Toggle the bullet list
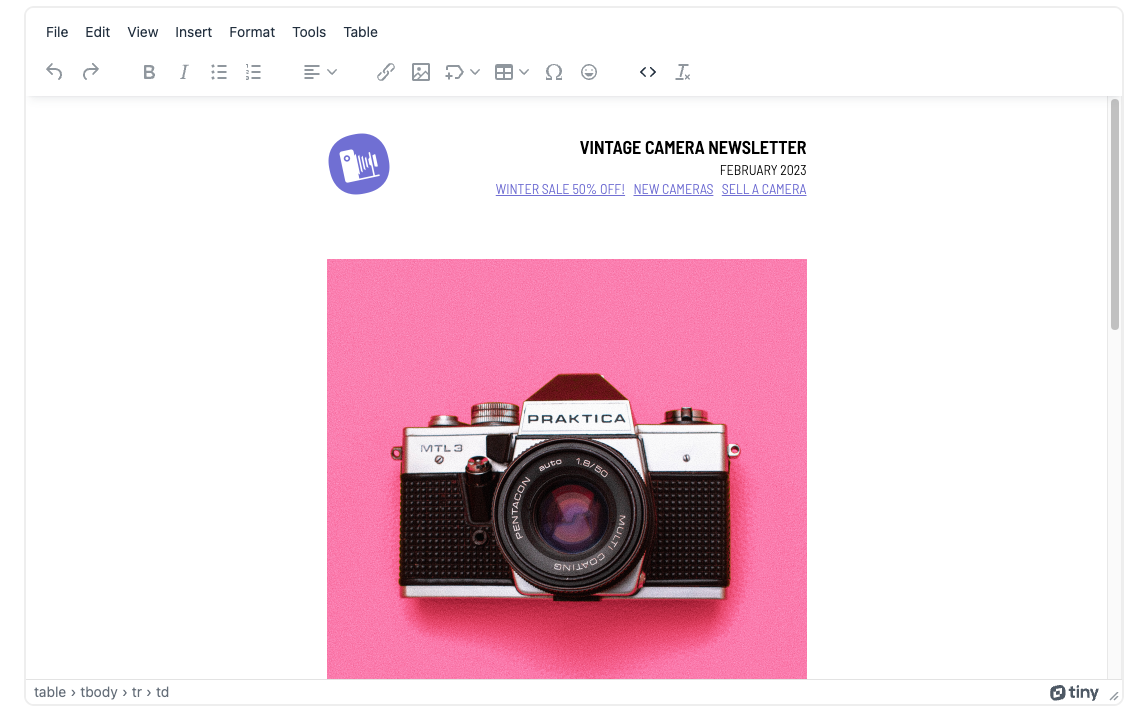 point(219,71)
